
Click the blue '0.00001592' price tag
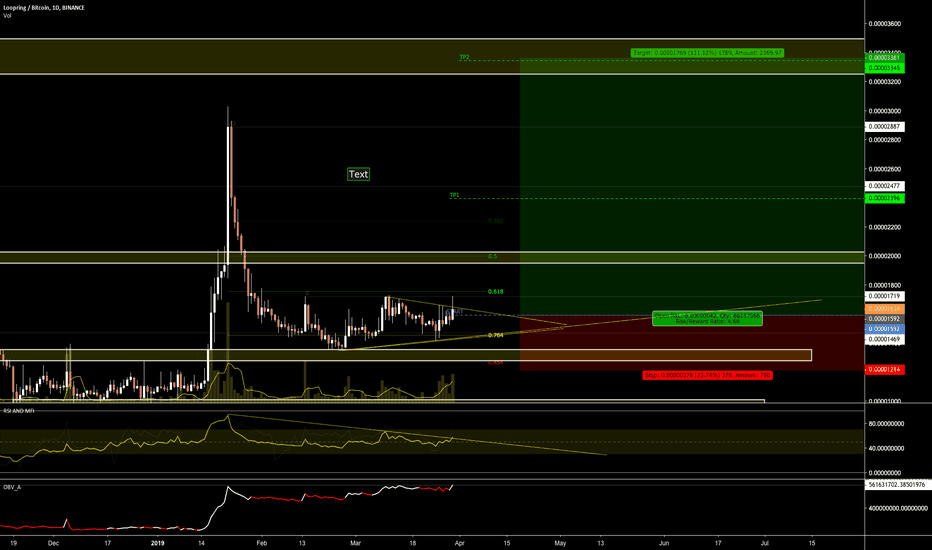[x=884, y=329]
